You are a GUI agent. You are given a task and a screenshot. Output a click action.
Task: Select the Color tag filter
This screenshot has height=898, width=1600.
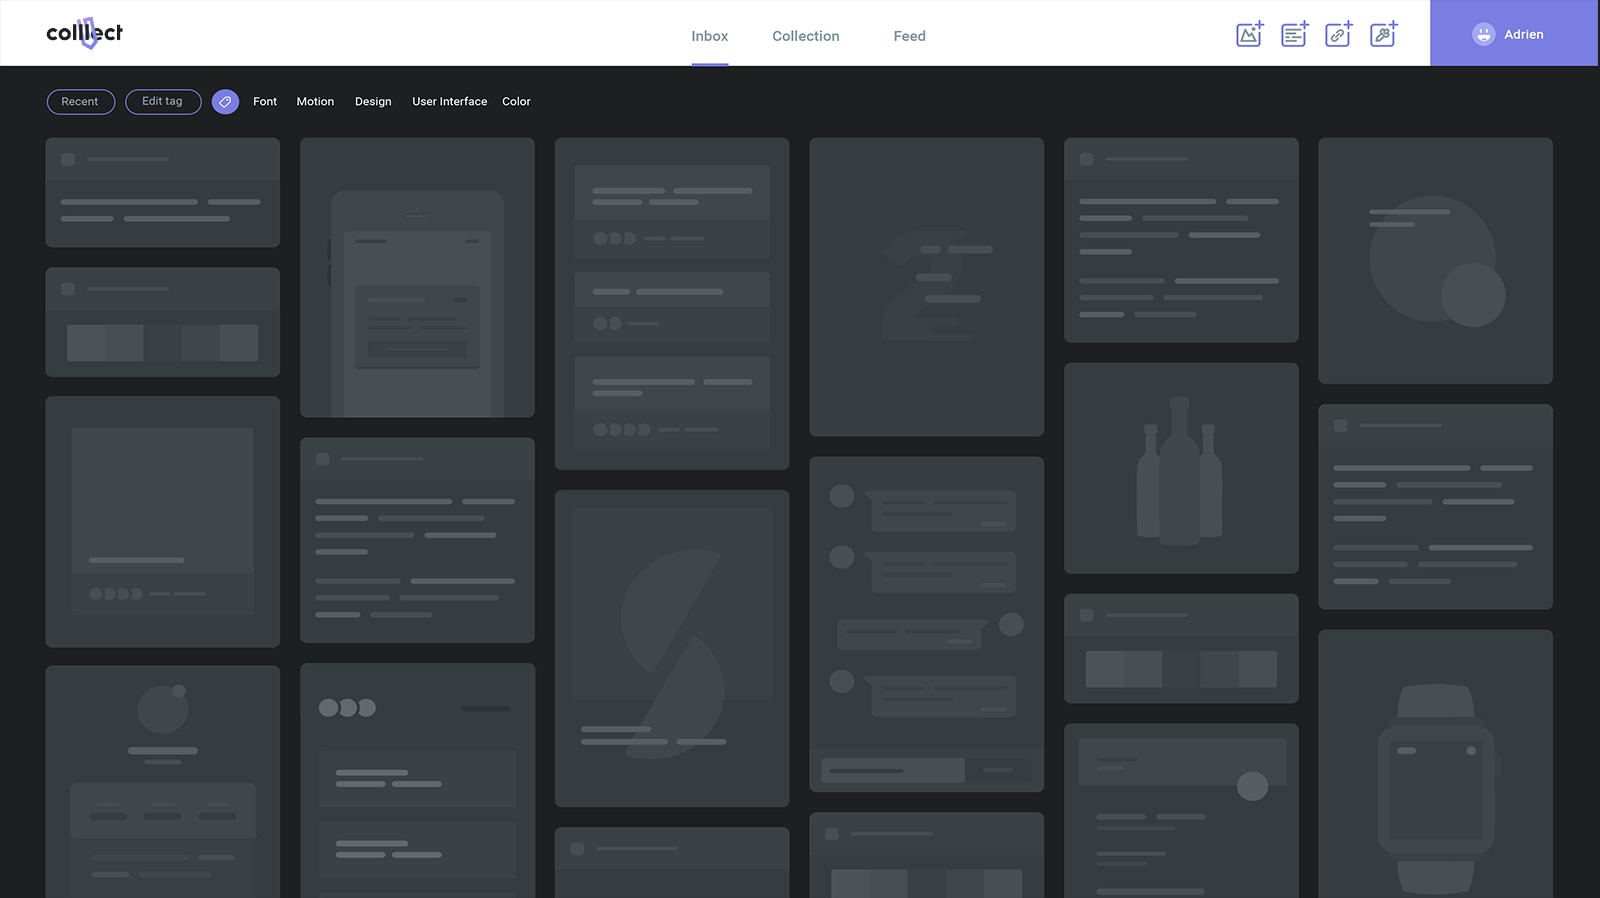[516, 102]
